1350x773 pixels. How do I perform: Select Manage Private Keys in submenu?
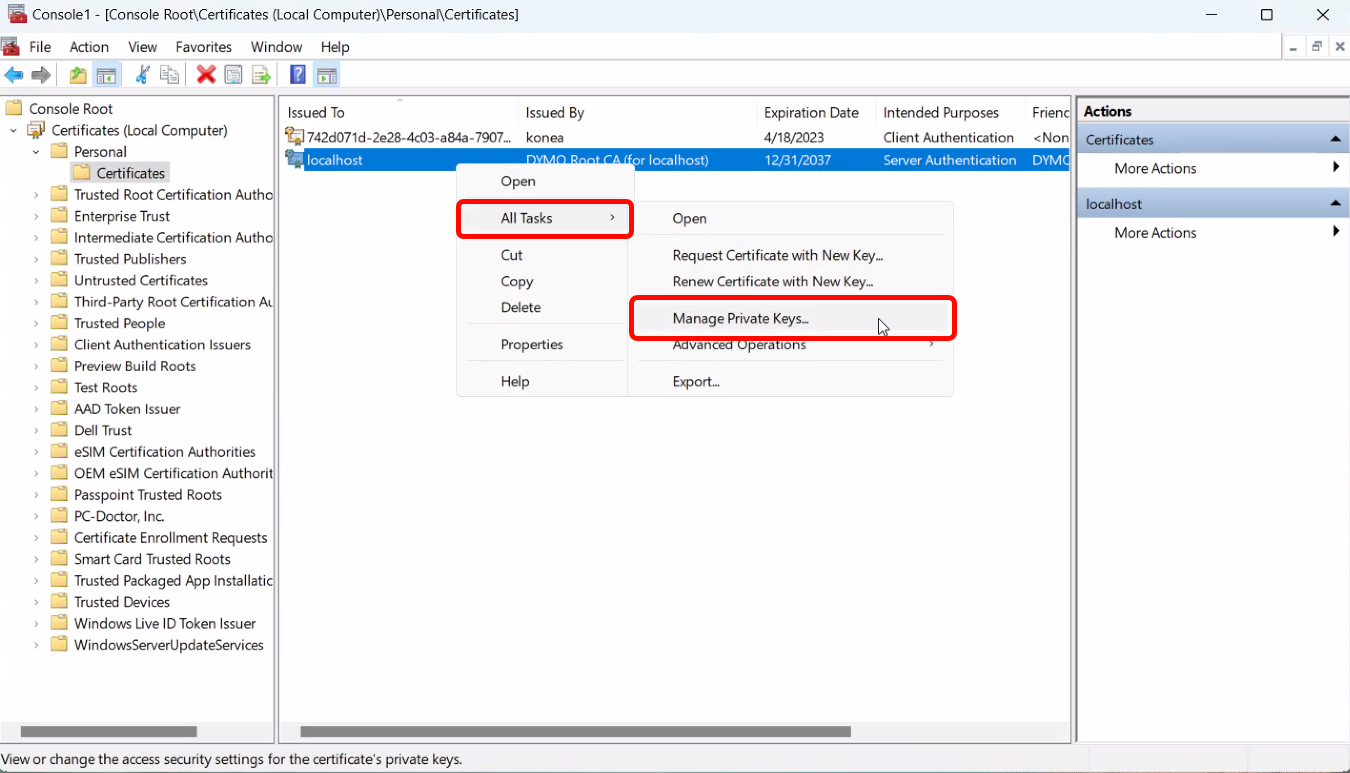click(x=740, y=319)
